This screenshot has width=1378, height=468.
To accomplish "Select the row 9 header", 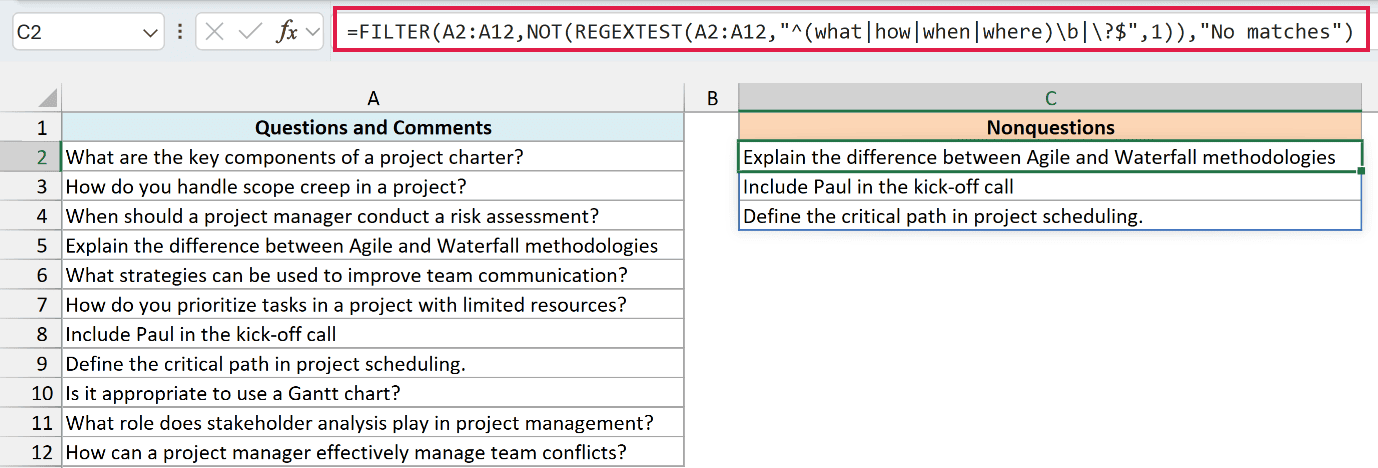I will tap(31, 363).
